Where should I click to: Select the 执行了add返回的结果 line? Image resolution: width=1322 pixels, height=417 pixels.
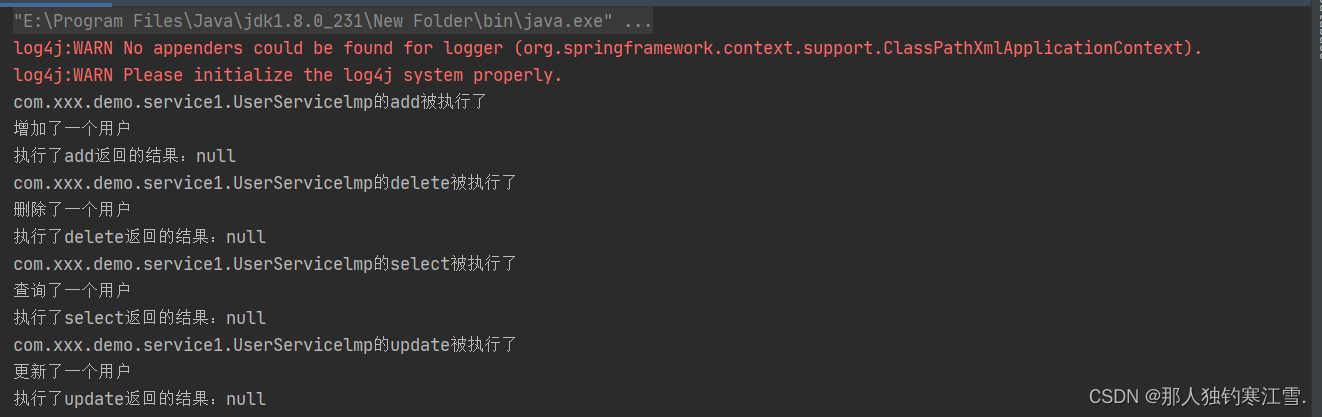coord(125,156)
